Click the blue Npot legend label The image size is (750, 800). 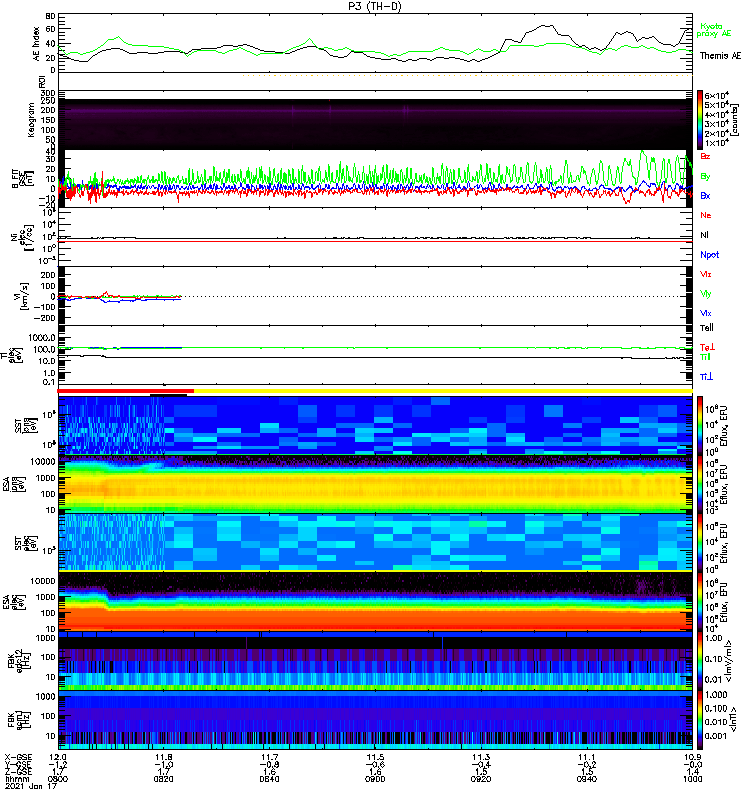click(710, 255)
